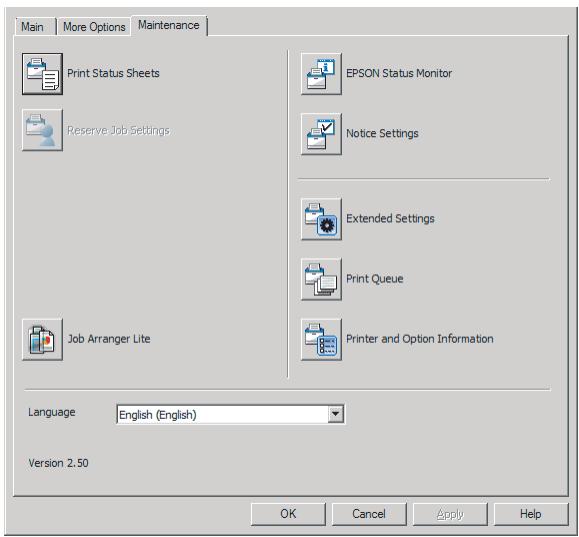Click the Version 2.50 text

(58, 463)
